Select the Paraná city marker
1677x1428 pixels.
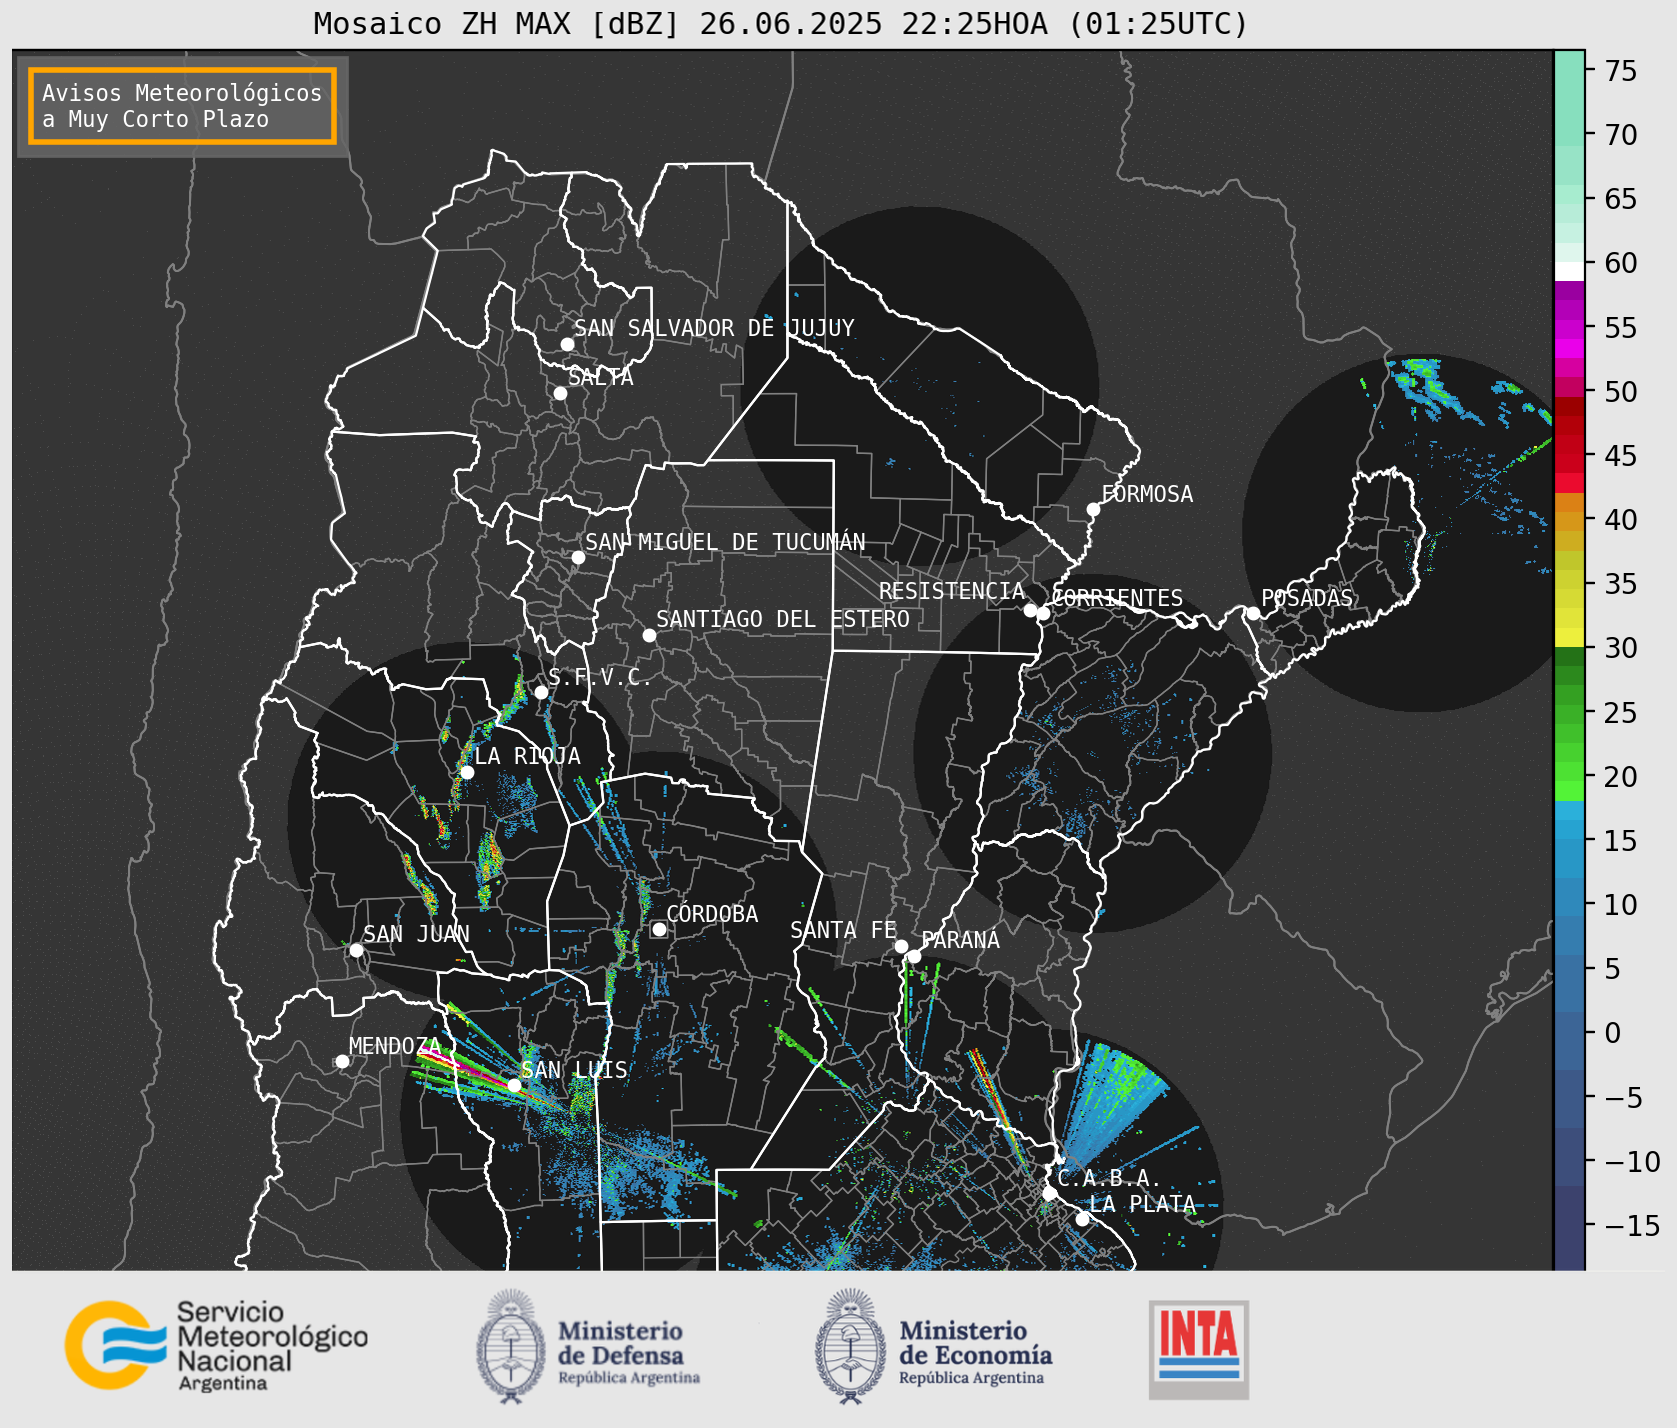click(x=914, y=957)
